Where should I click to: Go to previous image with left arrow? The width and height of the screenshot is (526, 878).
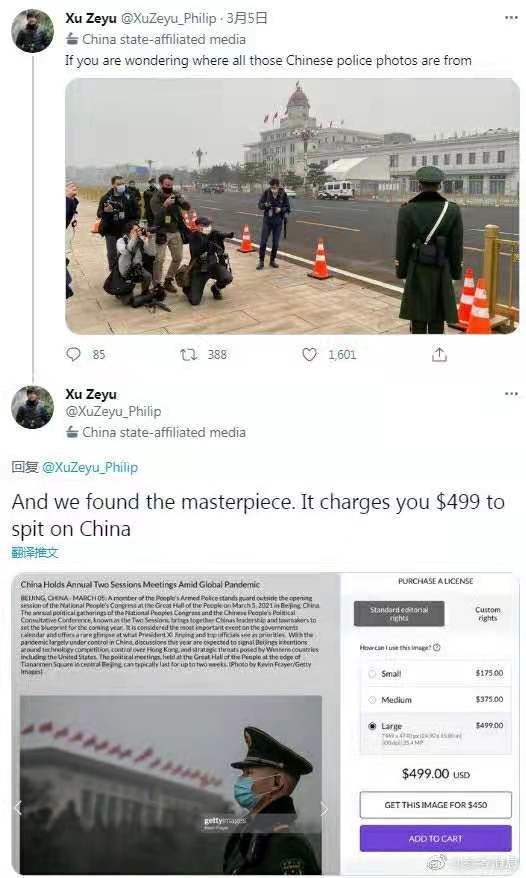(18, 807)
